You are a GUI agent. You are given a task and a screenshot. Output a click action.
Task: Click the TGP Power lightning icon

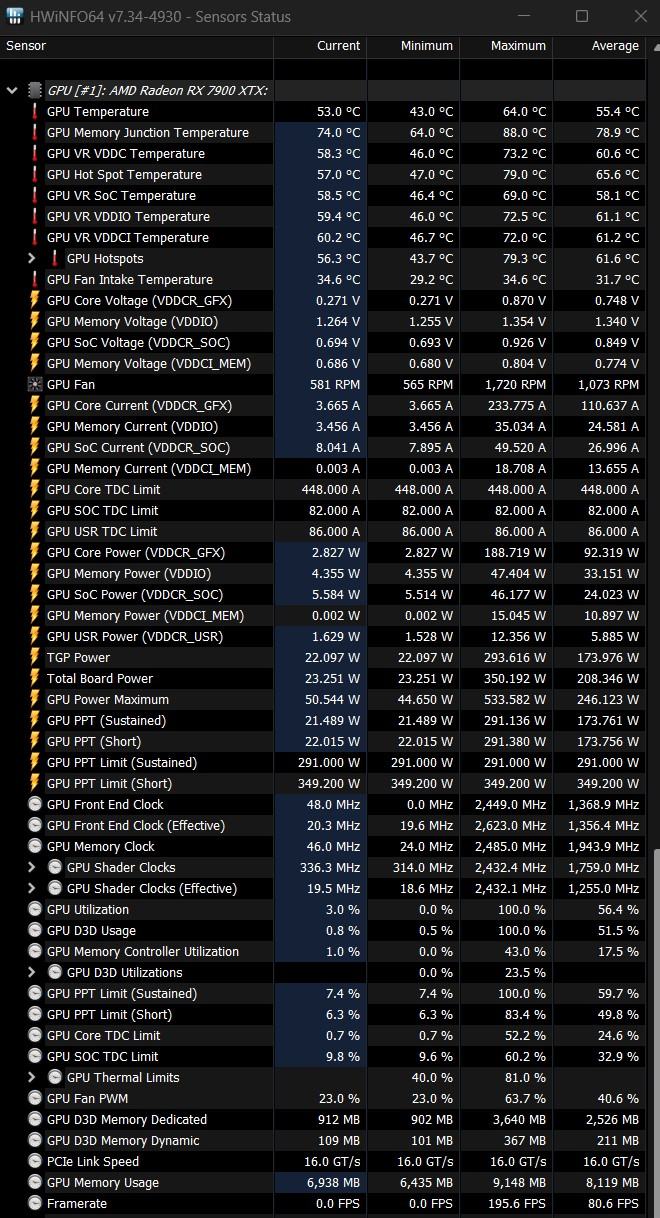click(x=35, y=657)
